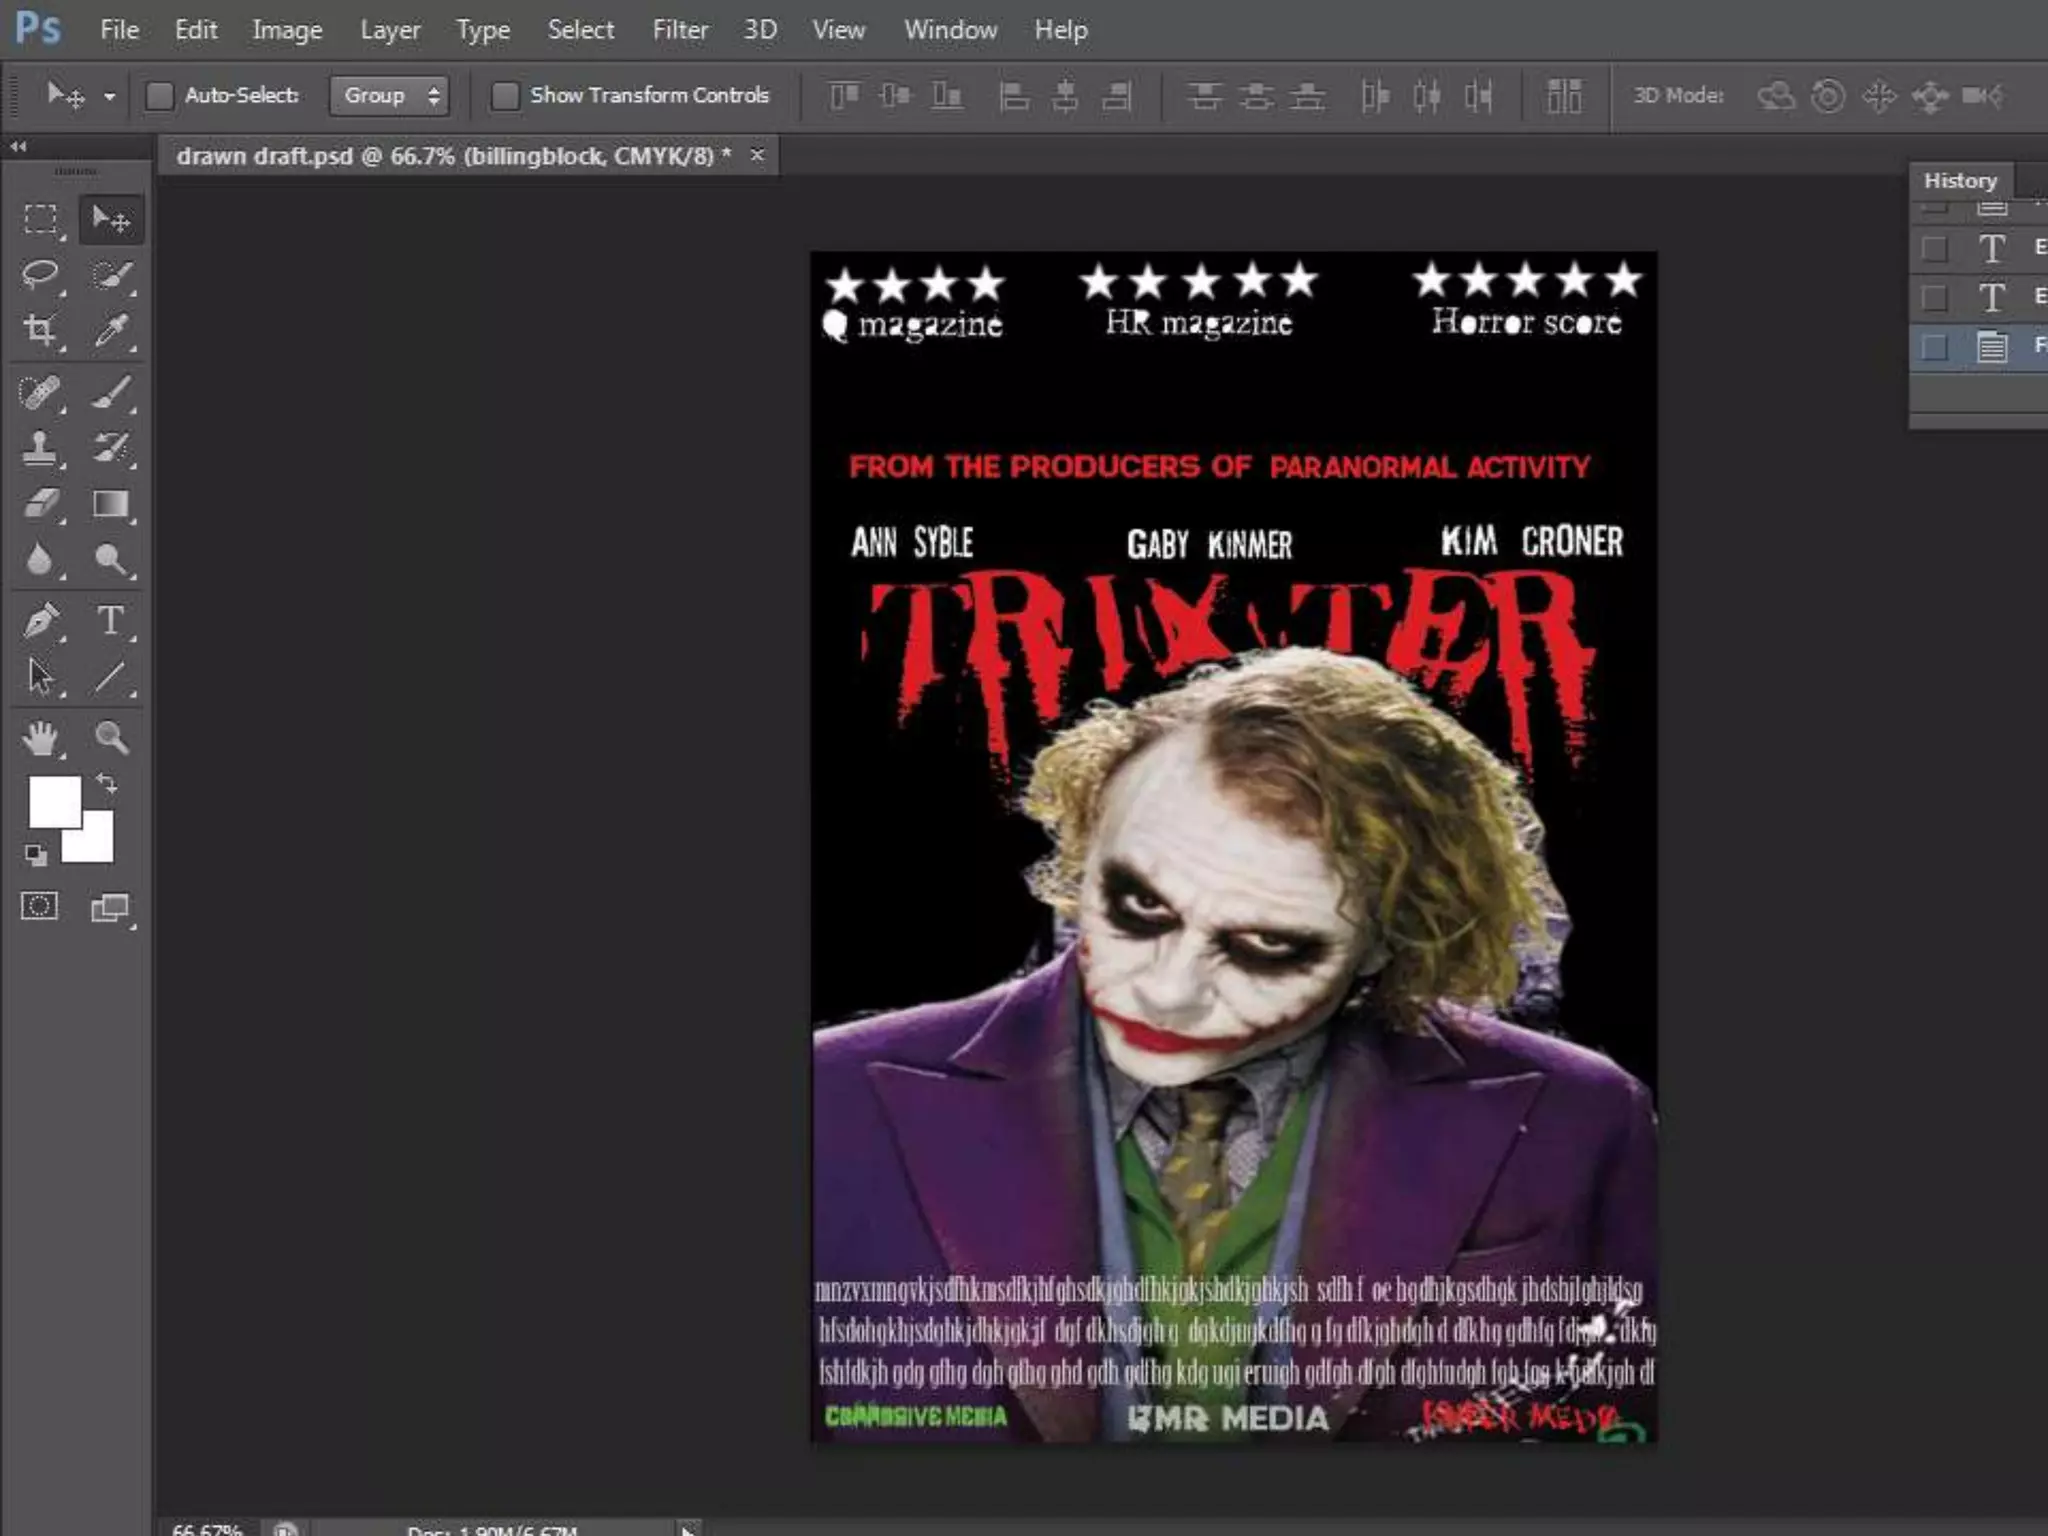Image resolution: width=2048 pixels, height=1536 pixels.
Task: Select the Crop tool
Action: coord(40,330)
